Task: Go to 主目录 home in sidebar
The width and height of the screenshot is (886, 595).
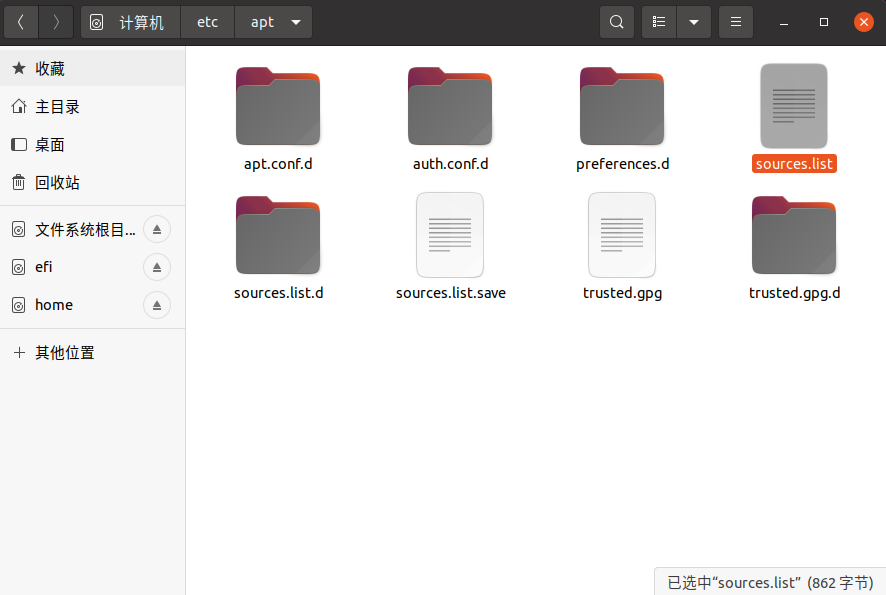Action: pyautogui.click(x=93, y=106)
